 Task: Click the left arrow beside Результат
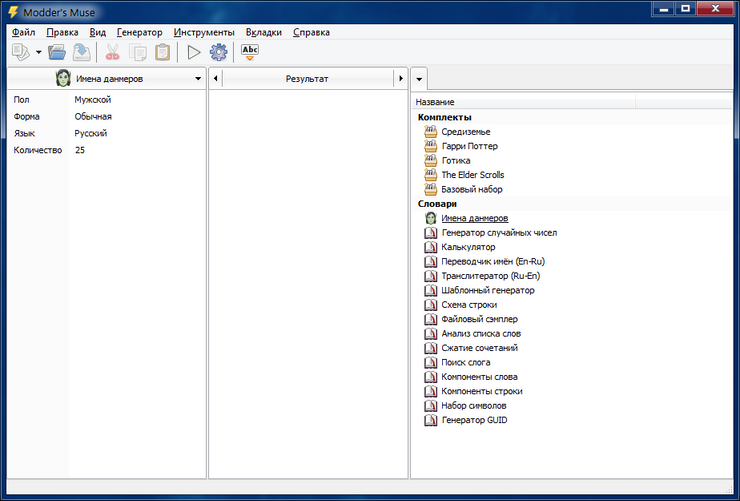click(x=216, y=78)
